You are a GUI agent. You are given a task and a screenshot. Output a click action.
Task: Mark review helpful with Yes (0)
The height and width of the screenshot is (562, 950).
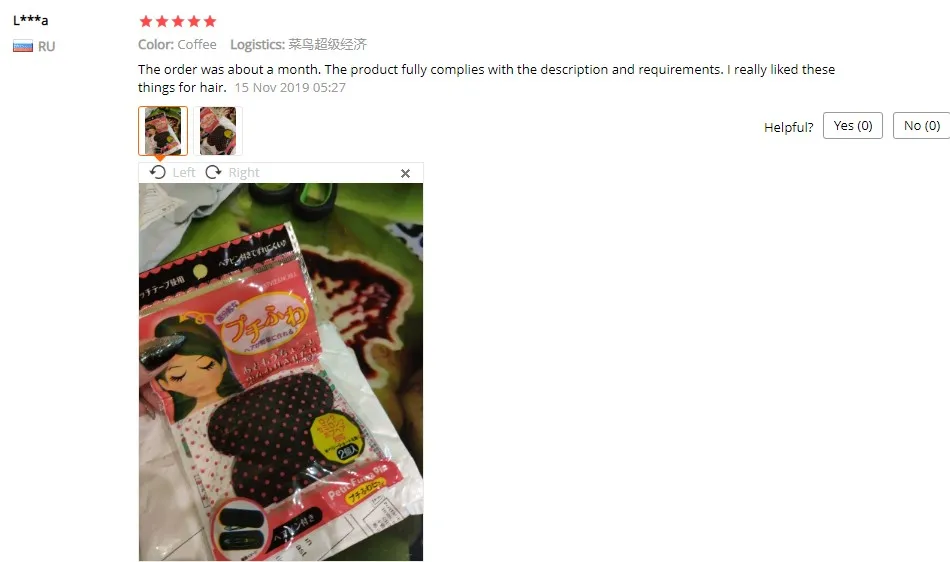click(x=852, y=125)
